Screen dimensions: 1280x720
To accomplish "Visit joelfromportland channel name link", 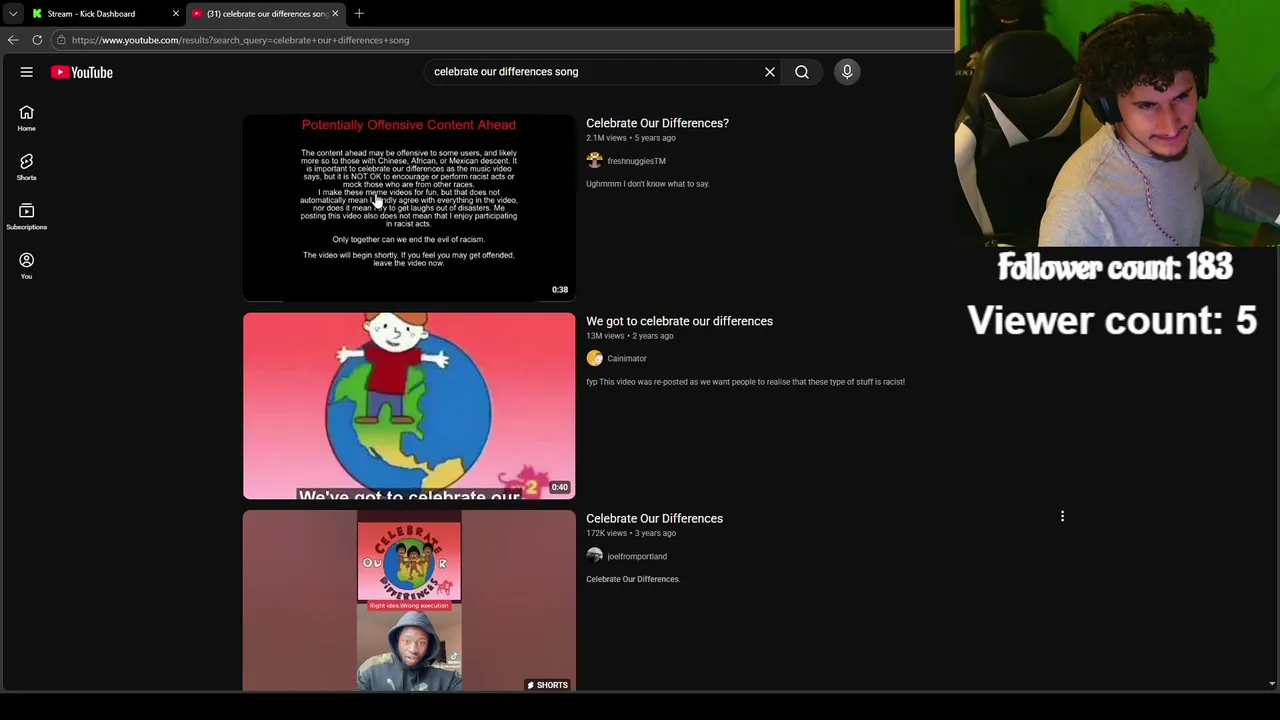I will tap(637, 556).
